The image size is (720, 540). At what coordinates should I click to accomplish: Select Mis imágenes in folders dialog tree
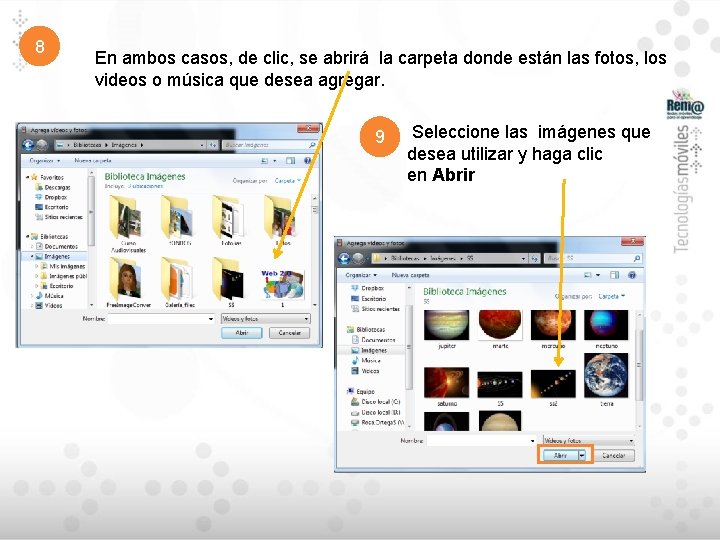pos(63,266)
